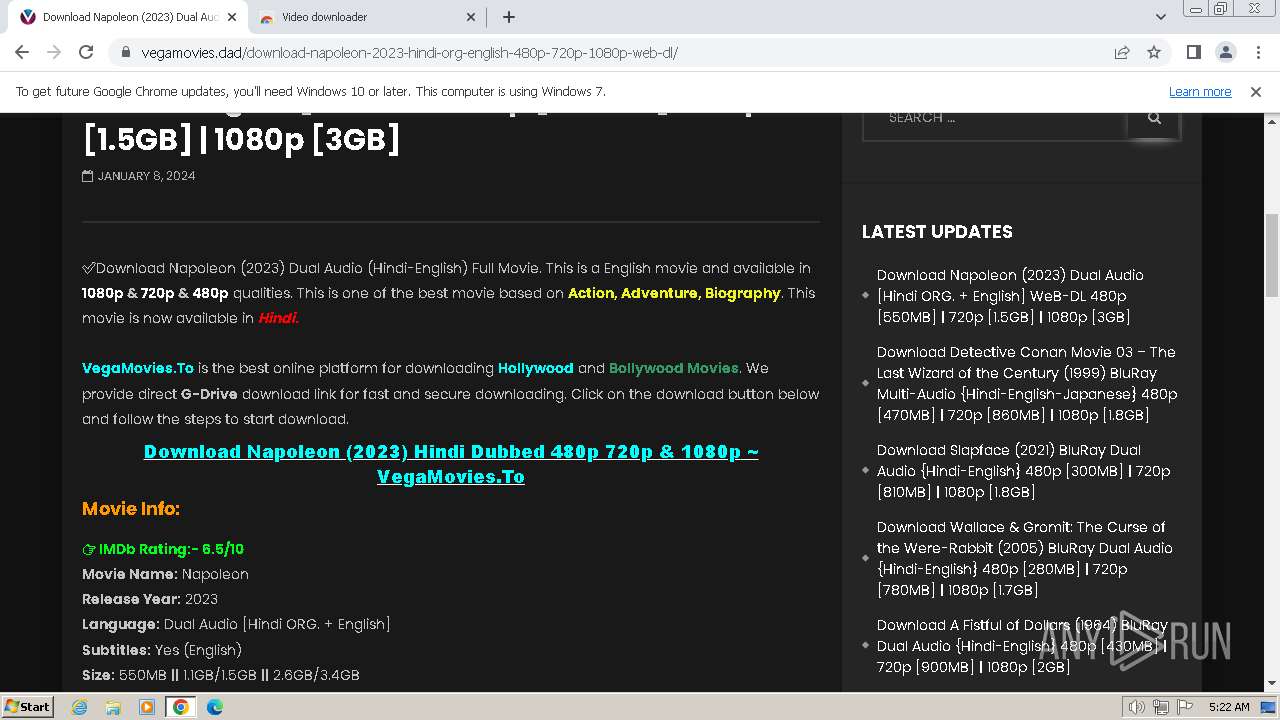Open Biography genre link

[x=742, y=293]
